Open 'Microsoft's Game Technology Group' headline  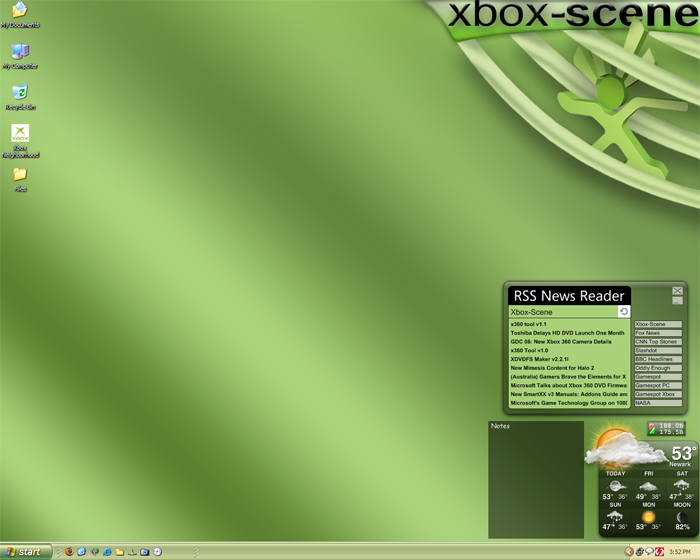(x=569, y=403)
